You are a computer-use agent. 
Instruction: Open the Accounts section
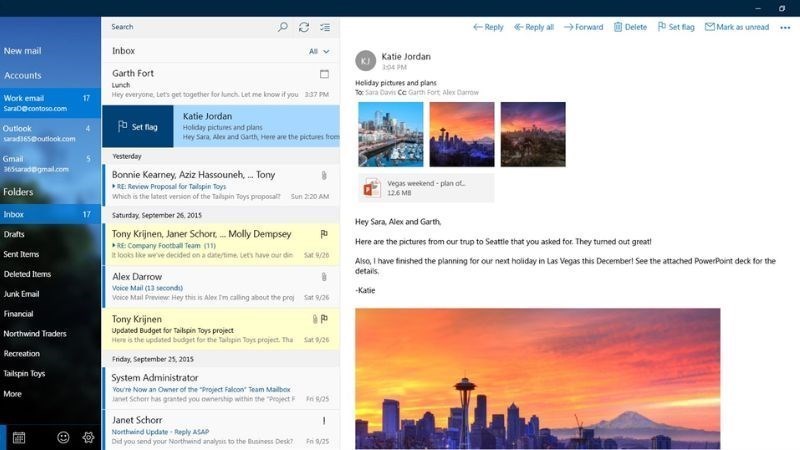[22, 76]
